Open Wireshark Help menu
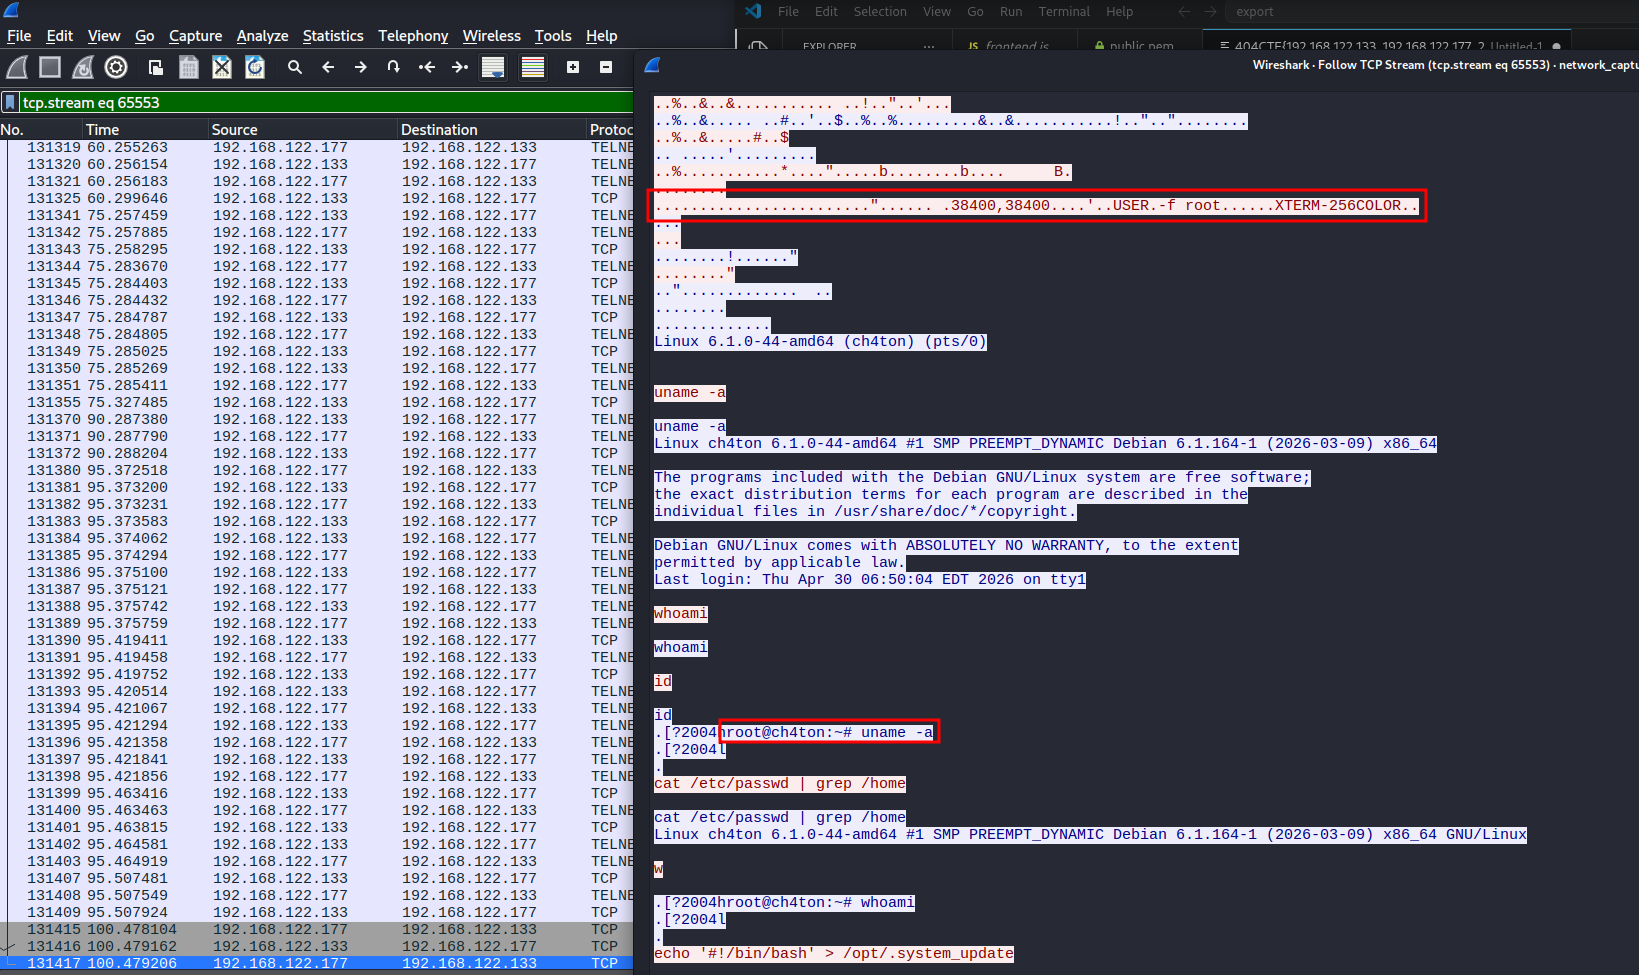Screen dimensions: 1639x975 [601, 36]
